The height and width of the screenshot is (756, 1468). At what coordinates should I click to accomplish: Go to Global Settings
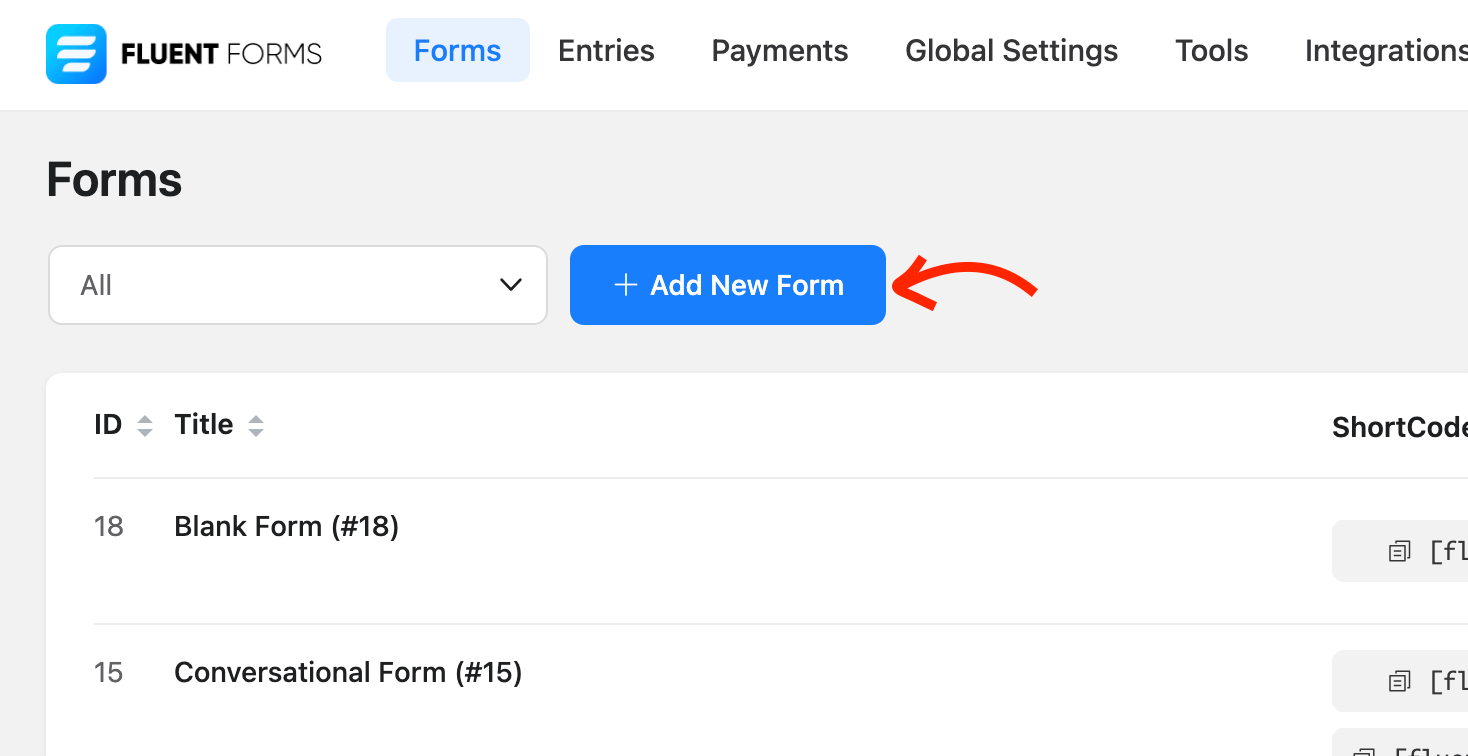tap(1010, 50)
